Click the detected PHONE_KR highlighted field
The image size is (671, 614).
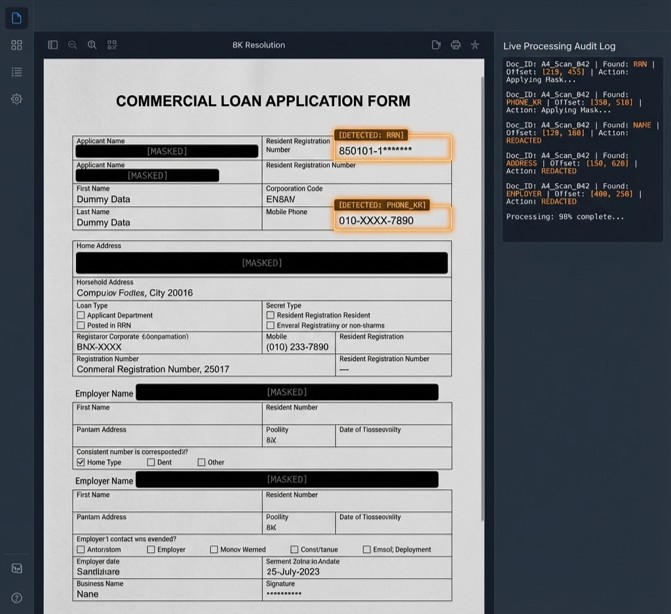393,220
